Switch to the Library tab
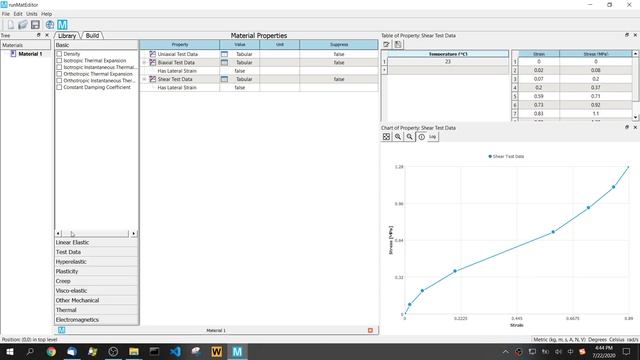 (67, 36)
